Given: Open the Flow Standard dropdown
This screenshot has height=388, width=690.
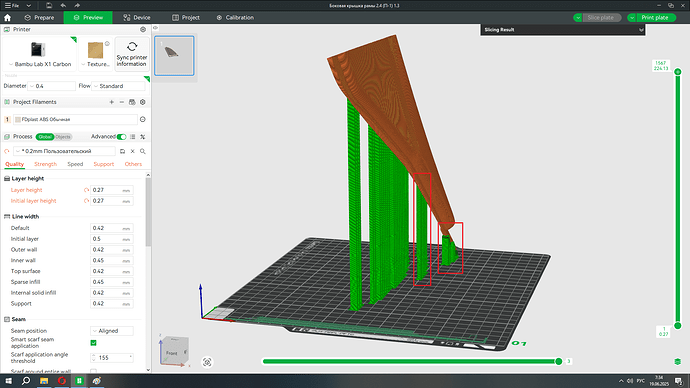Looking at the screenshot, I should (118, 86).
